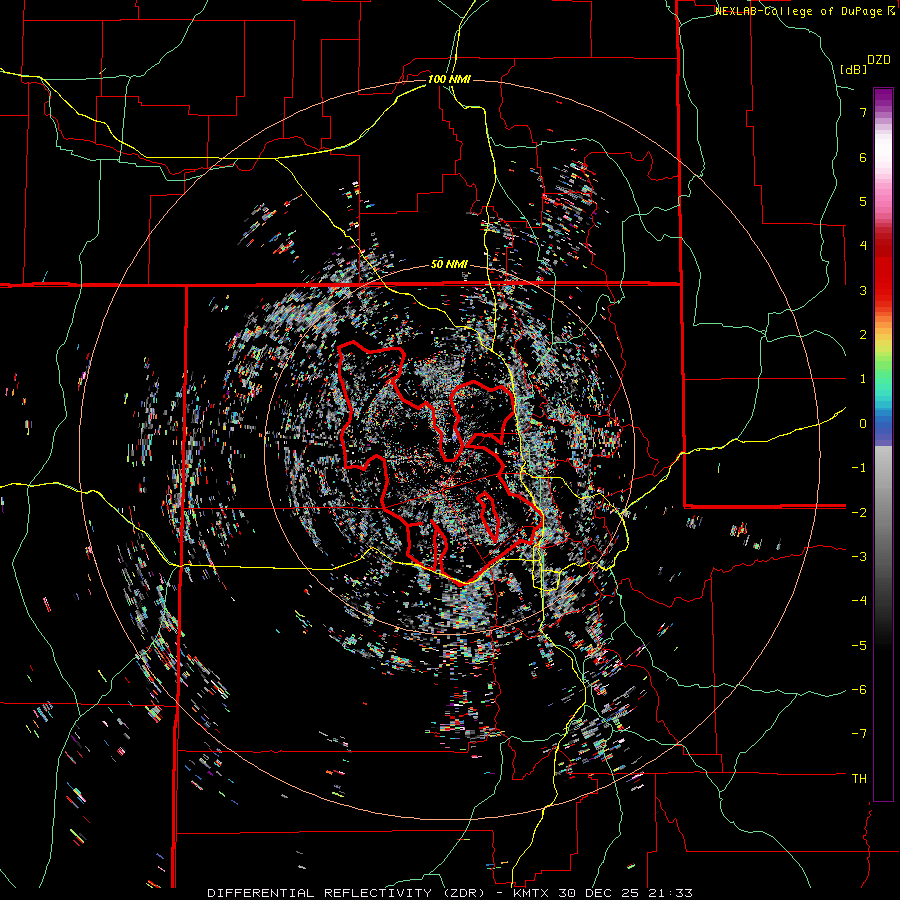Select the "7" value on the dB scale

coord(863,112)
